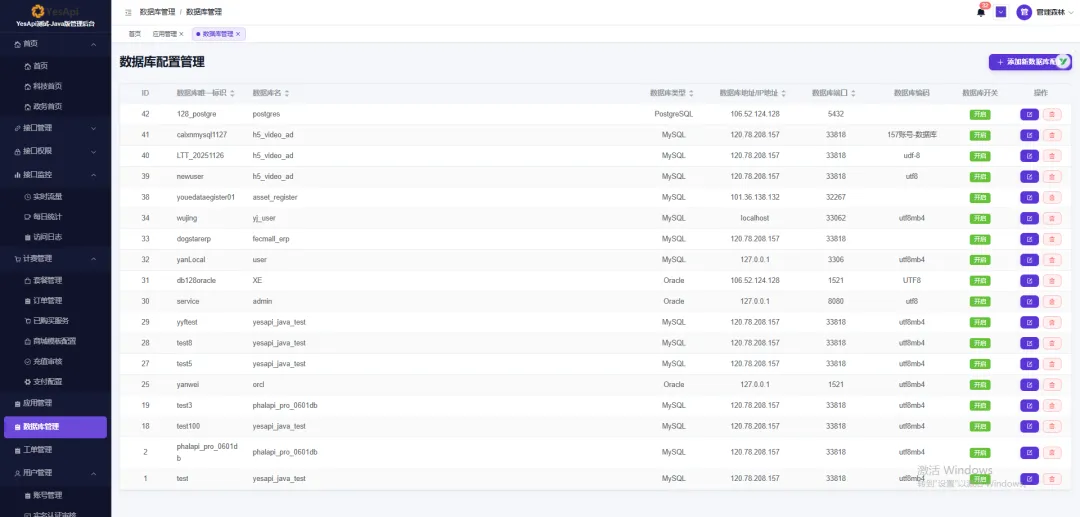
Task: Click the edit icon for test100 row
Action: click(1029, 426)
